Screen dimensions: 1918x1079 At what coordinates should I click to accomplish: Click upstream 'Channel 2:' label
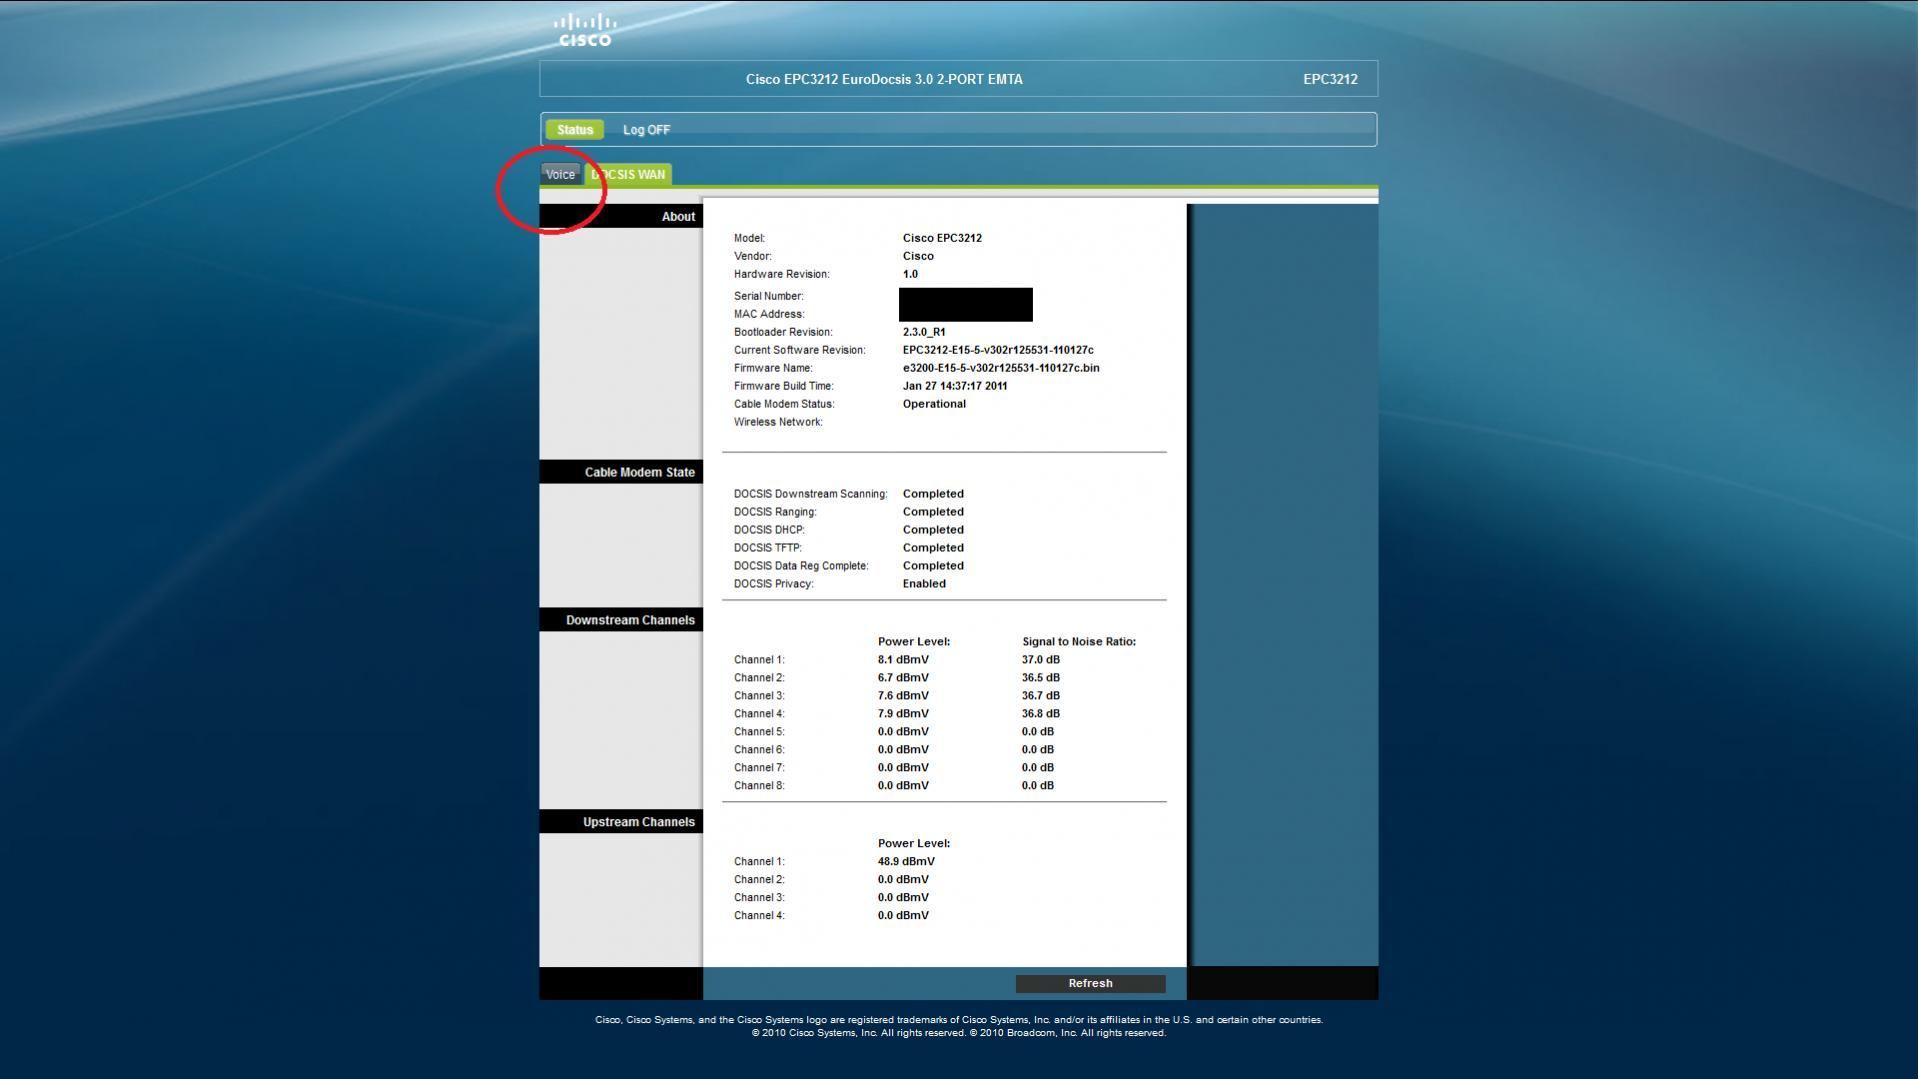click(x=759, y=880)
